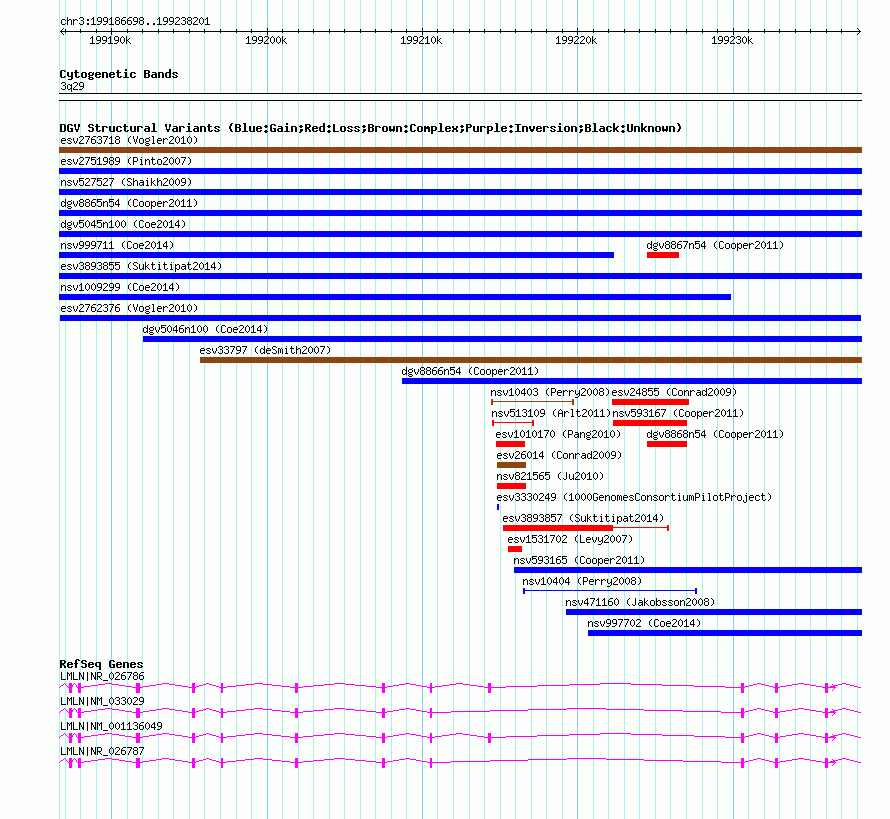Select the blue nsv997702 gain bar

tap(725, 633)
